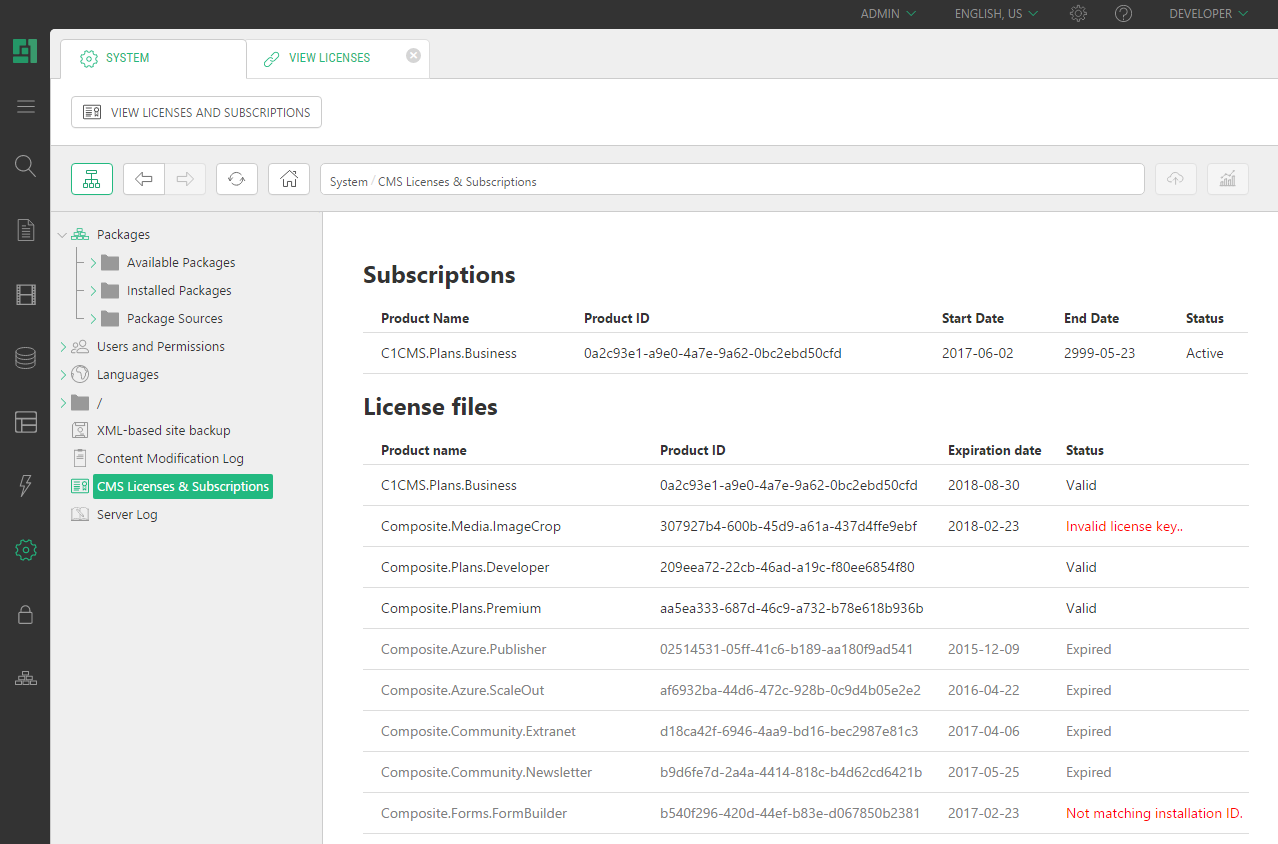Viewport: 1278px width, 844px height.
Task: Open the Functions lightning bolt icon
Action: tap(25, 486)
